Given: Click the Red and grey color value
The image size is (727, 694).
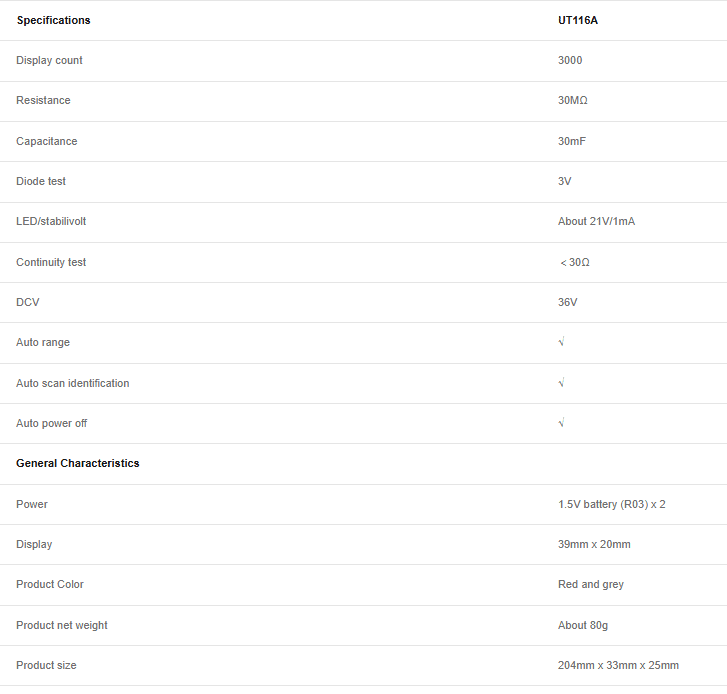Looking at the screenshot, I should click(590, 585).
